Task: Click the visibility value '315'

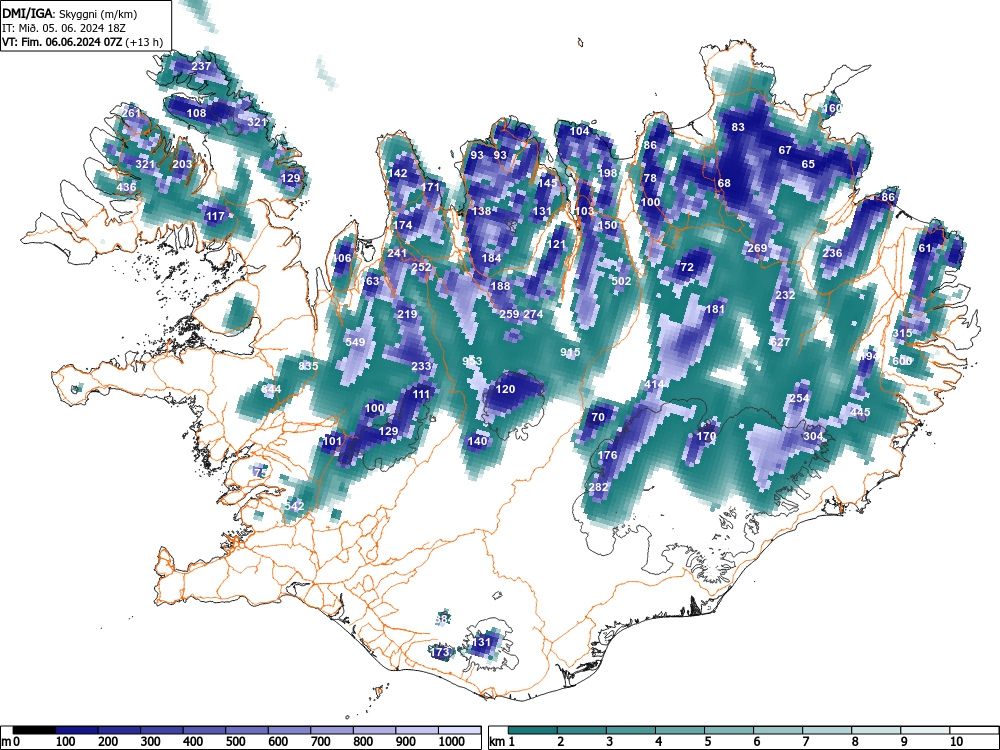Action: click(x=902, y=333)
